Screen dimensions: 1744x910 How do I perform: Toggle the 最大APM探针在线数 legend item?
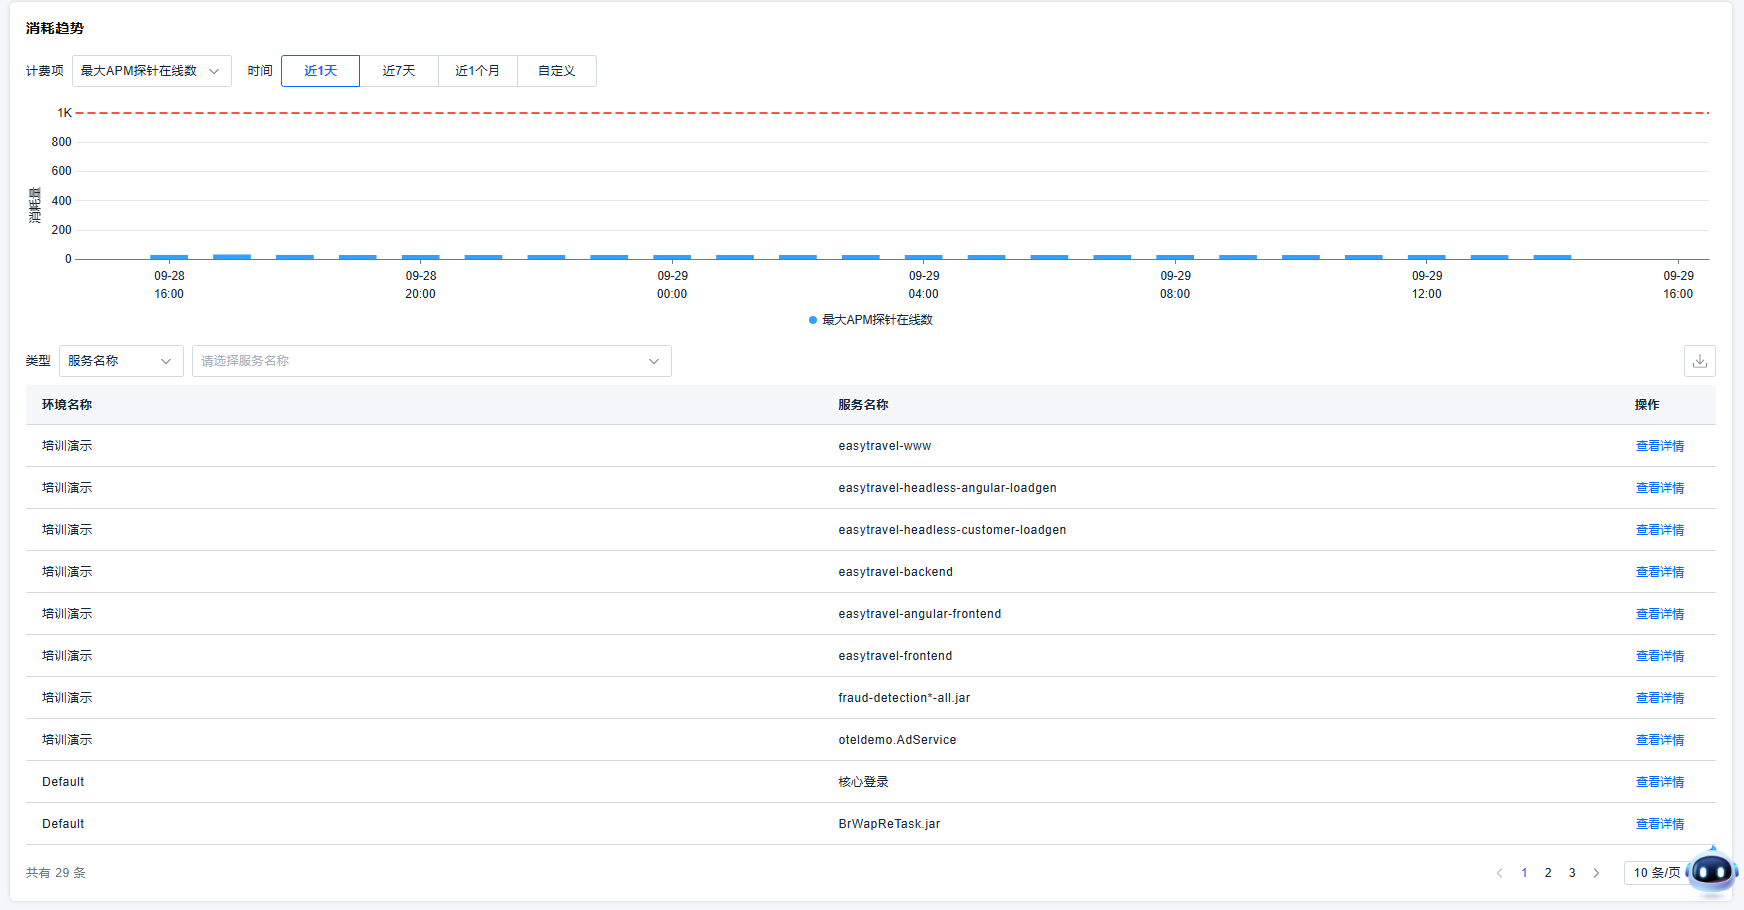point(870,320)
